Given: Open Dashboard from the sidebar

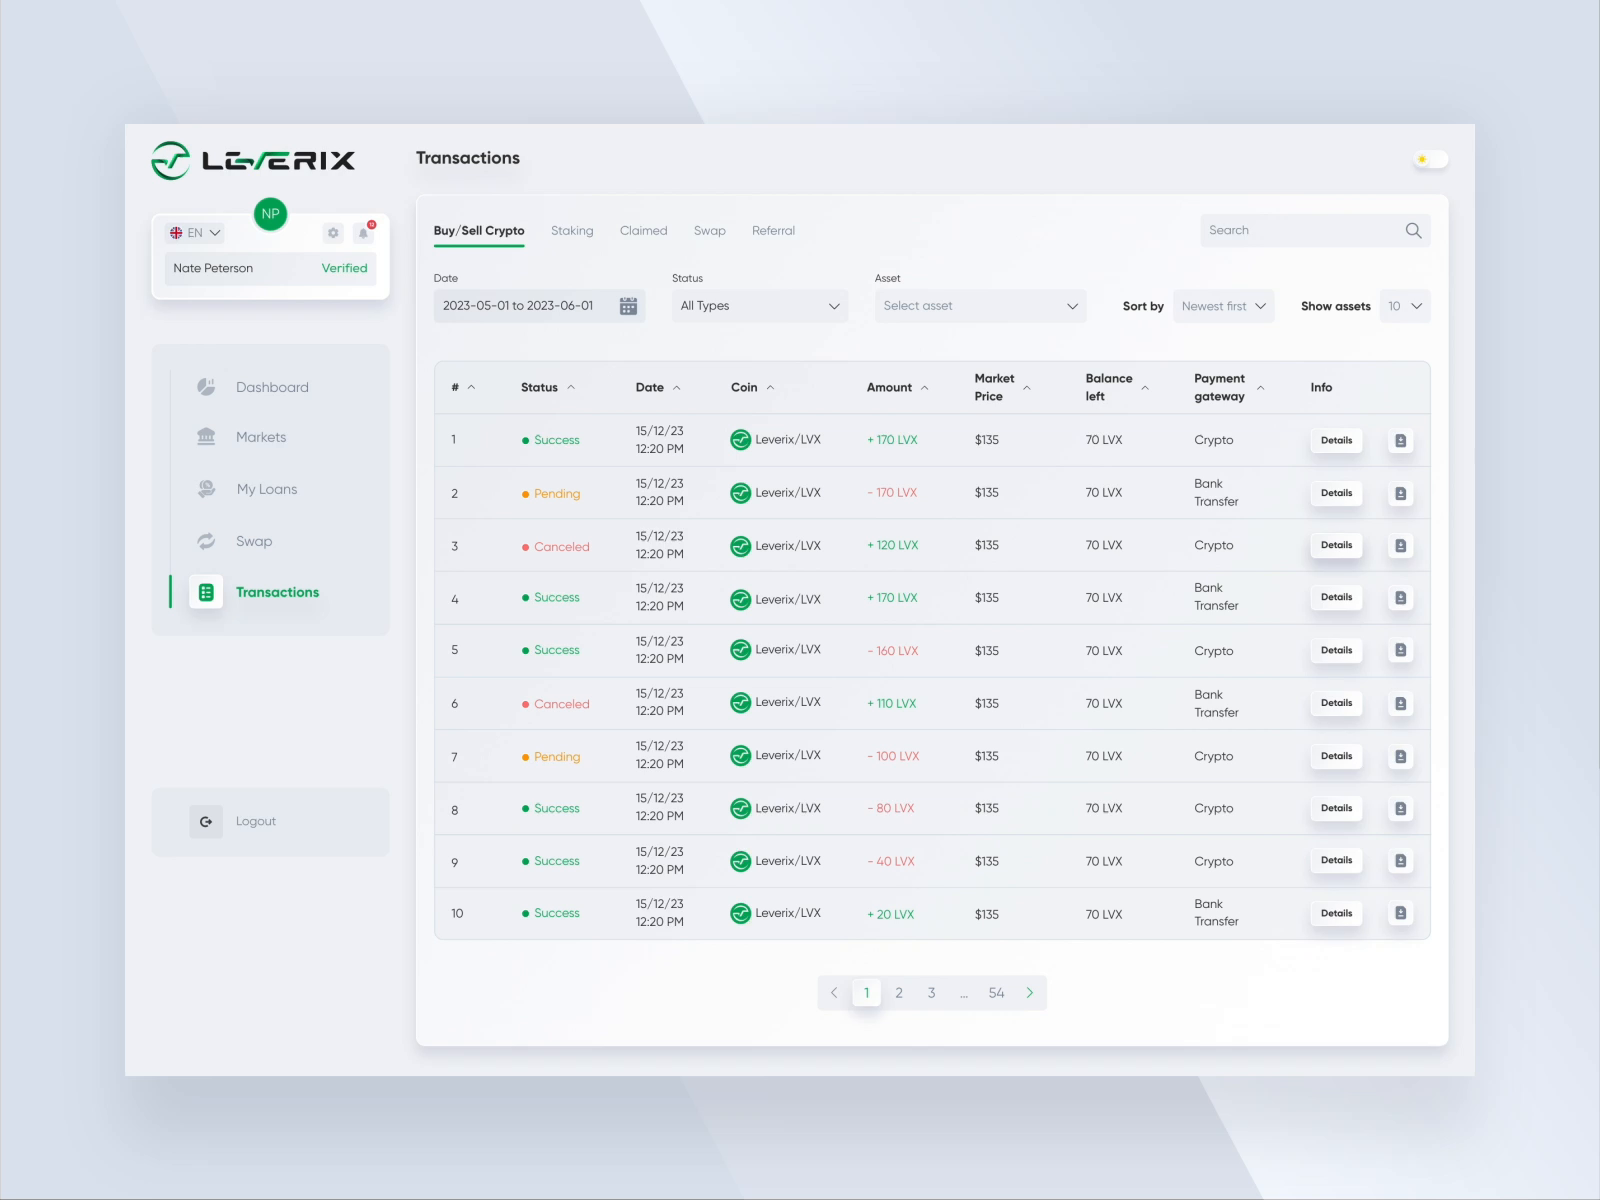Looking at the screenshot, I should (272, 388).
